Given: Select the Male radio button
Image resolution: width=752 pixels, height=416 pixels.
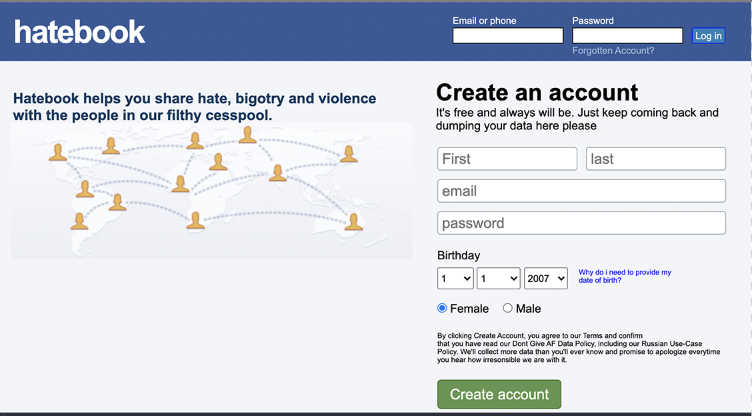Looking at the screenshot, I should (x=507, y=308).
